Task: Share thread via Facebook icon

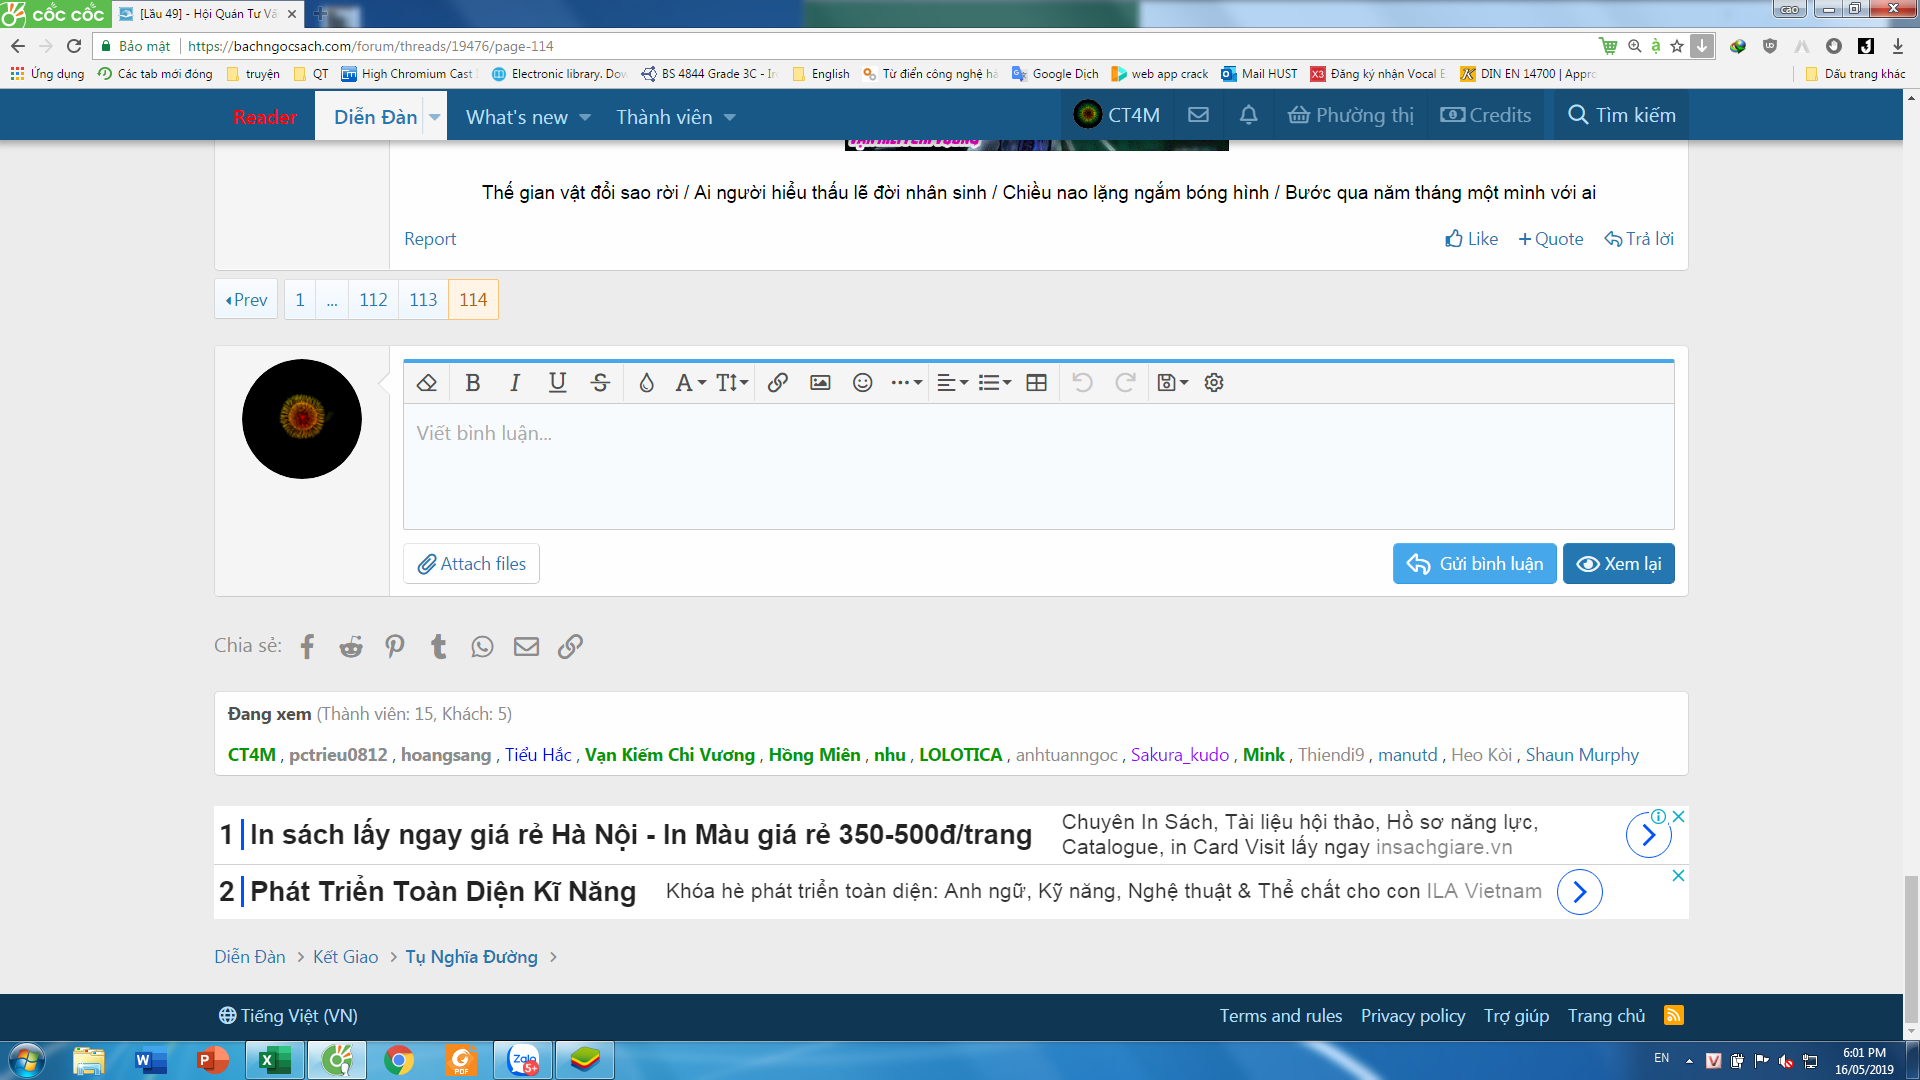Action: tap(307, 647)
